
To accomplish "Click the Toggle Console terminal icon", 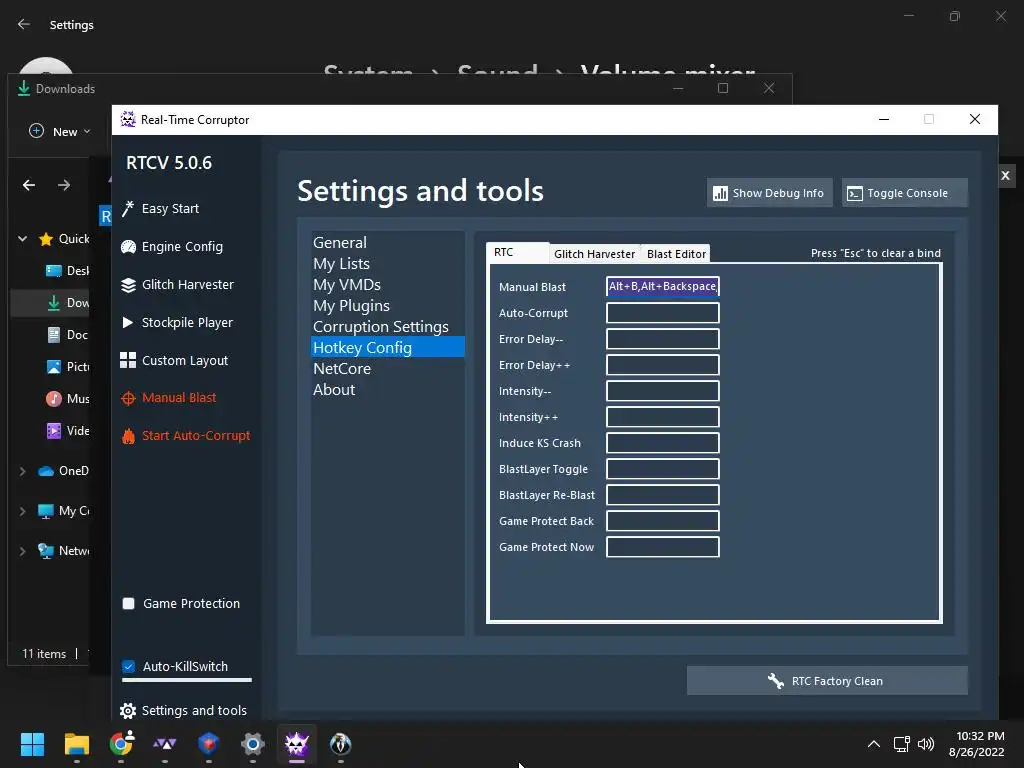I will pyautogui.click(x=855, y=193).
